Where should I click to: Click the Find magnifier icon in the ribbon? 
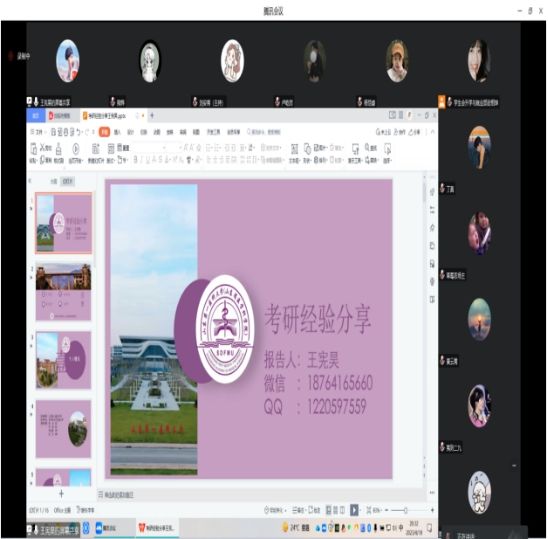coord(368,148)
